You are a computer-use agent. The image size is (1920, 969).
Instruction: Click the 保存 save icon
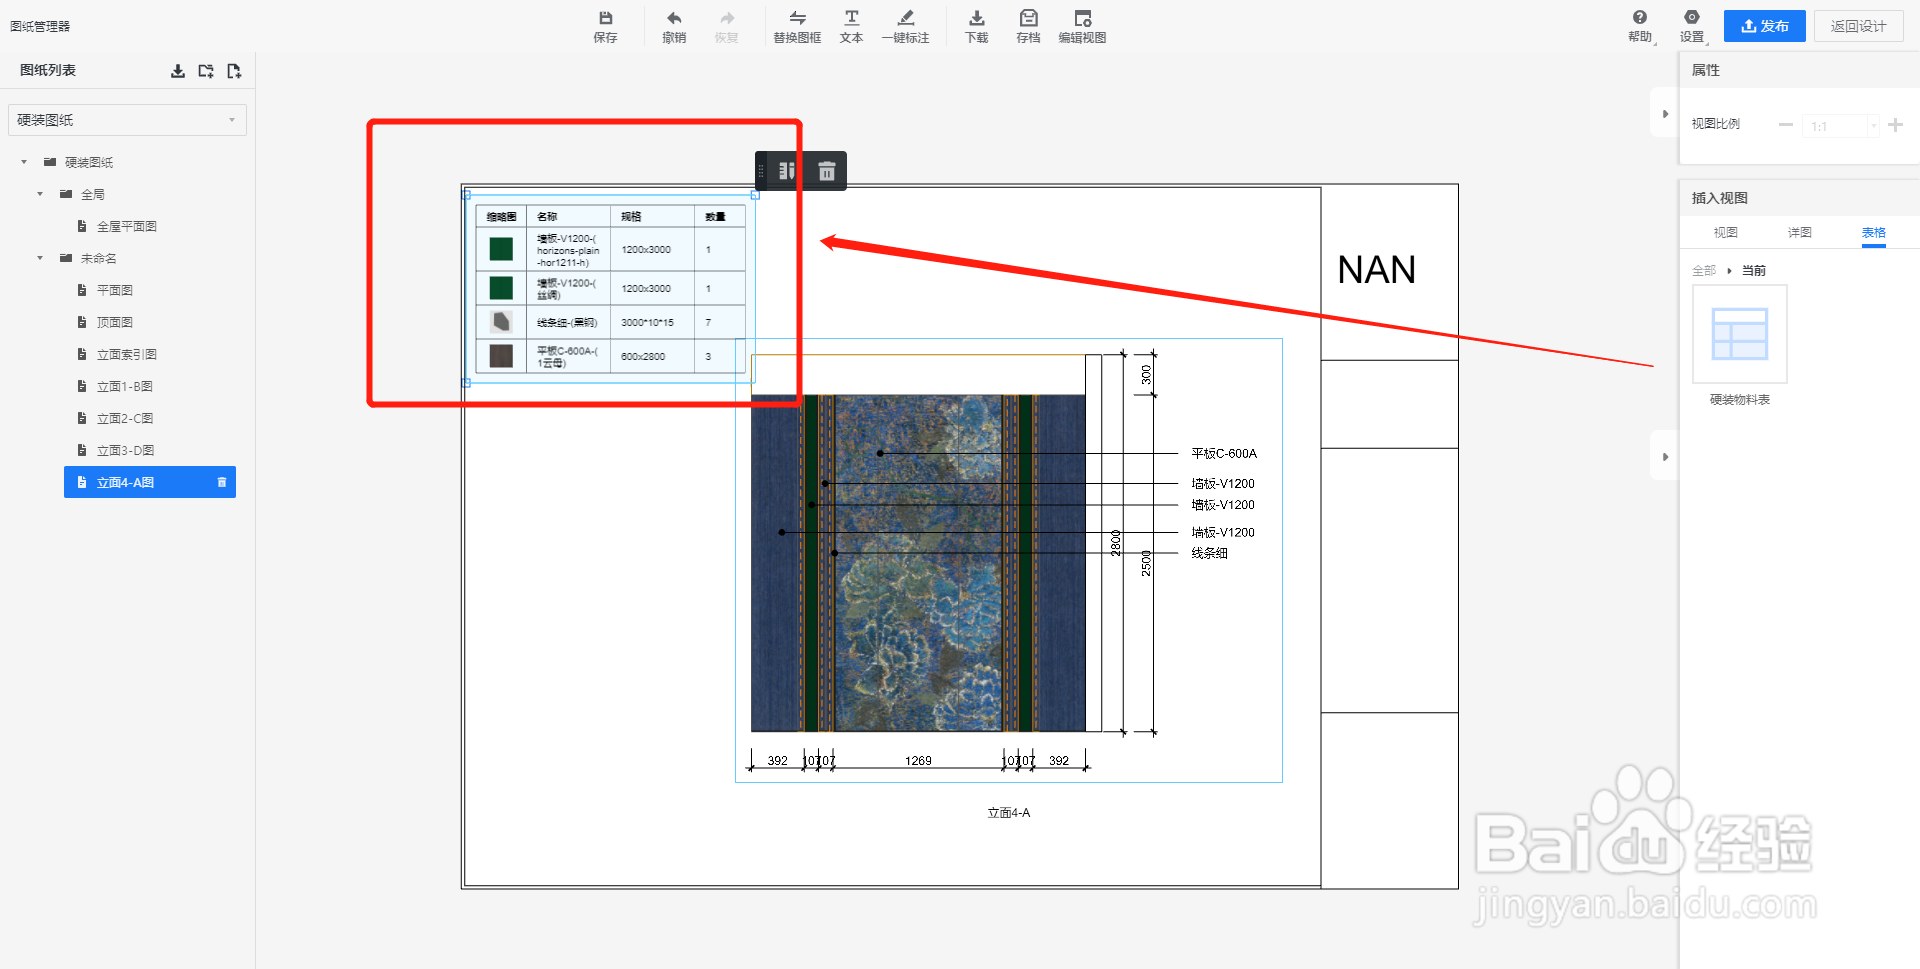605,18
